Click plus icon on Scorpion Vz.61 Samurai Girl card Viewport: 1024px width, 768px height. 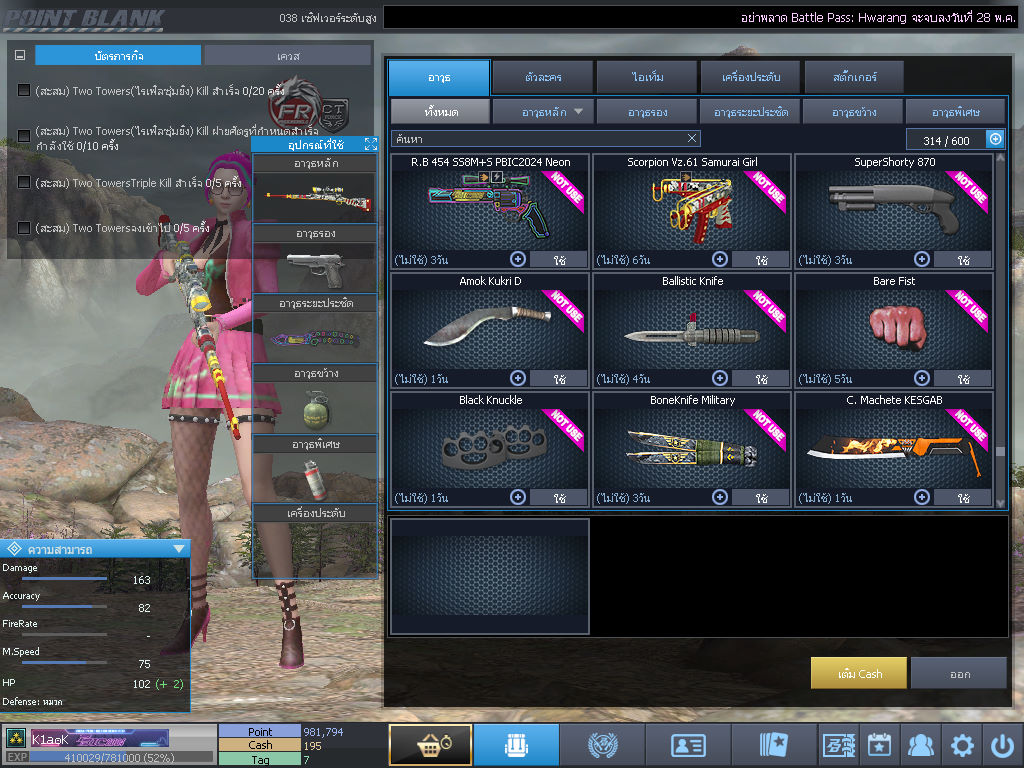tap(720, 259)
